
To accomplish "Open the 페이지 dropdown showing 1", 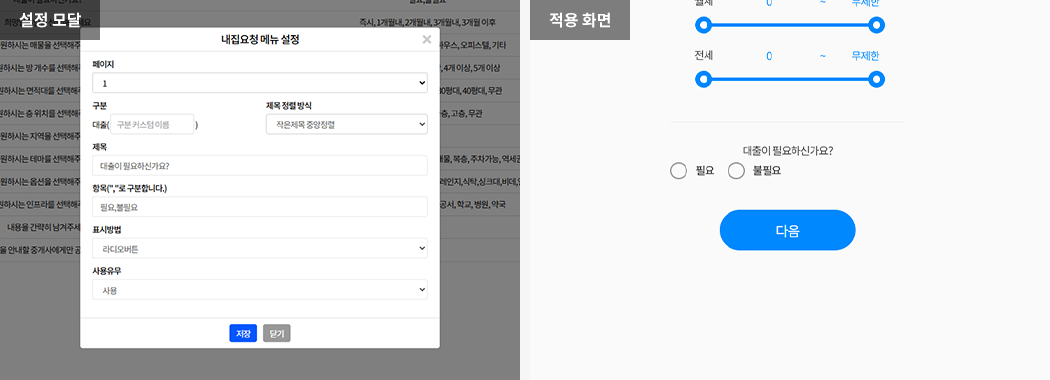I will 260,83.
